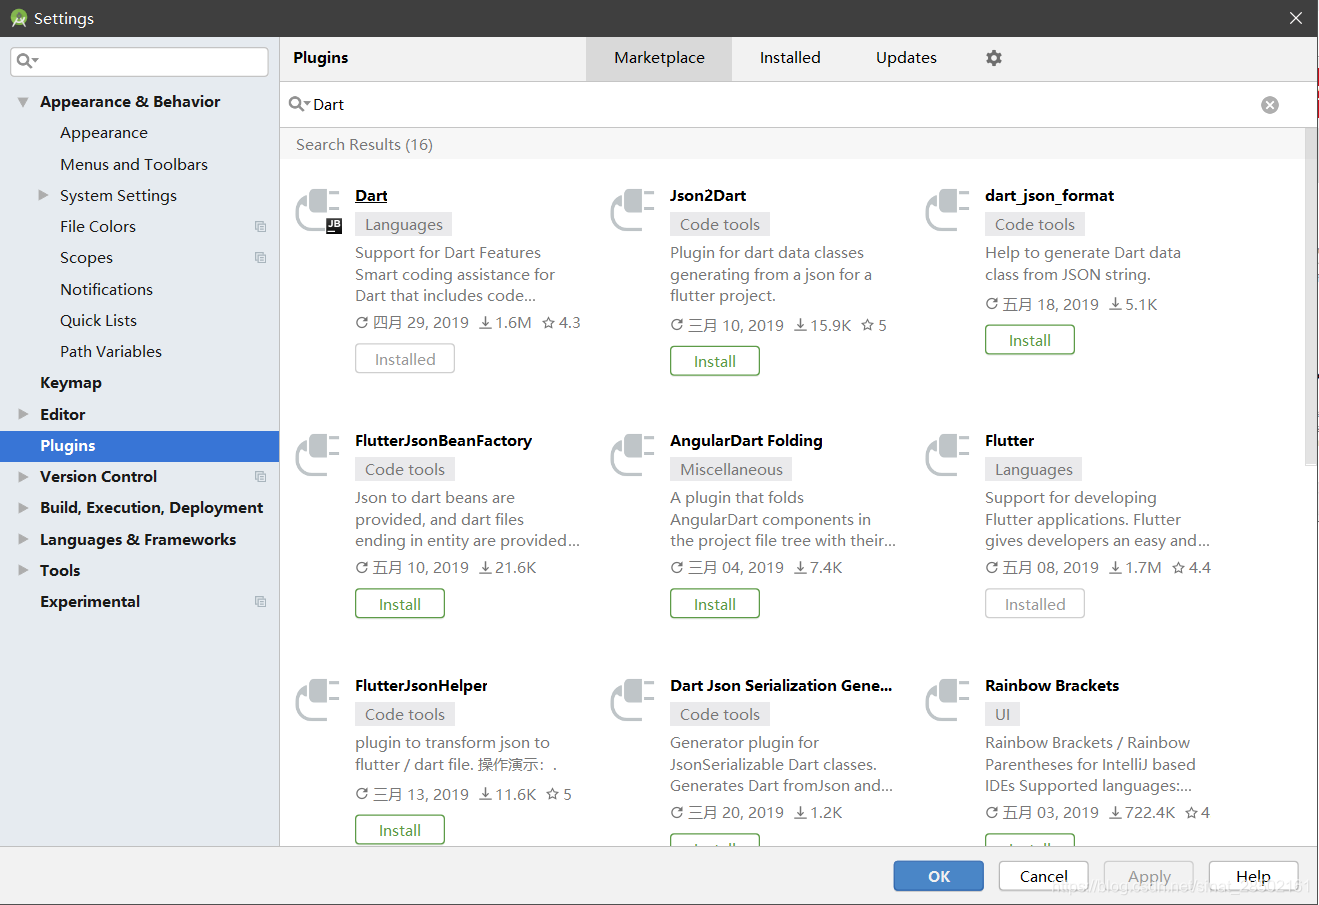1319x905 pixels.
Task: Click the AngularDart Folding plugin icon
Action: [633, 455]
